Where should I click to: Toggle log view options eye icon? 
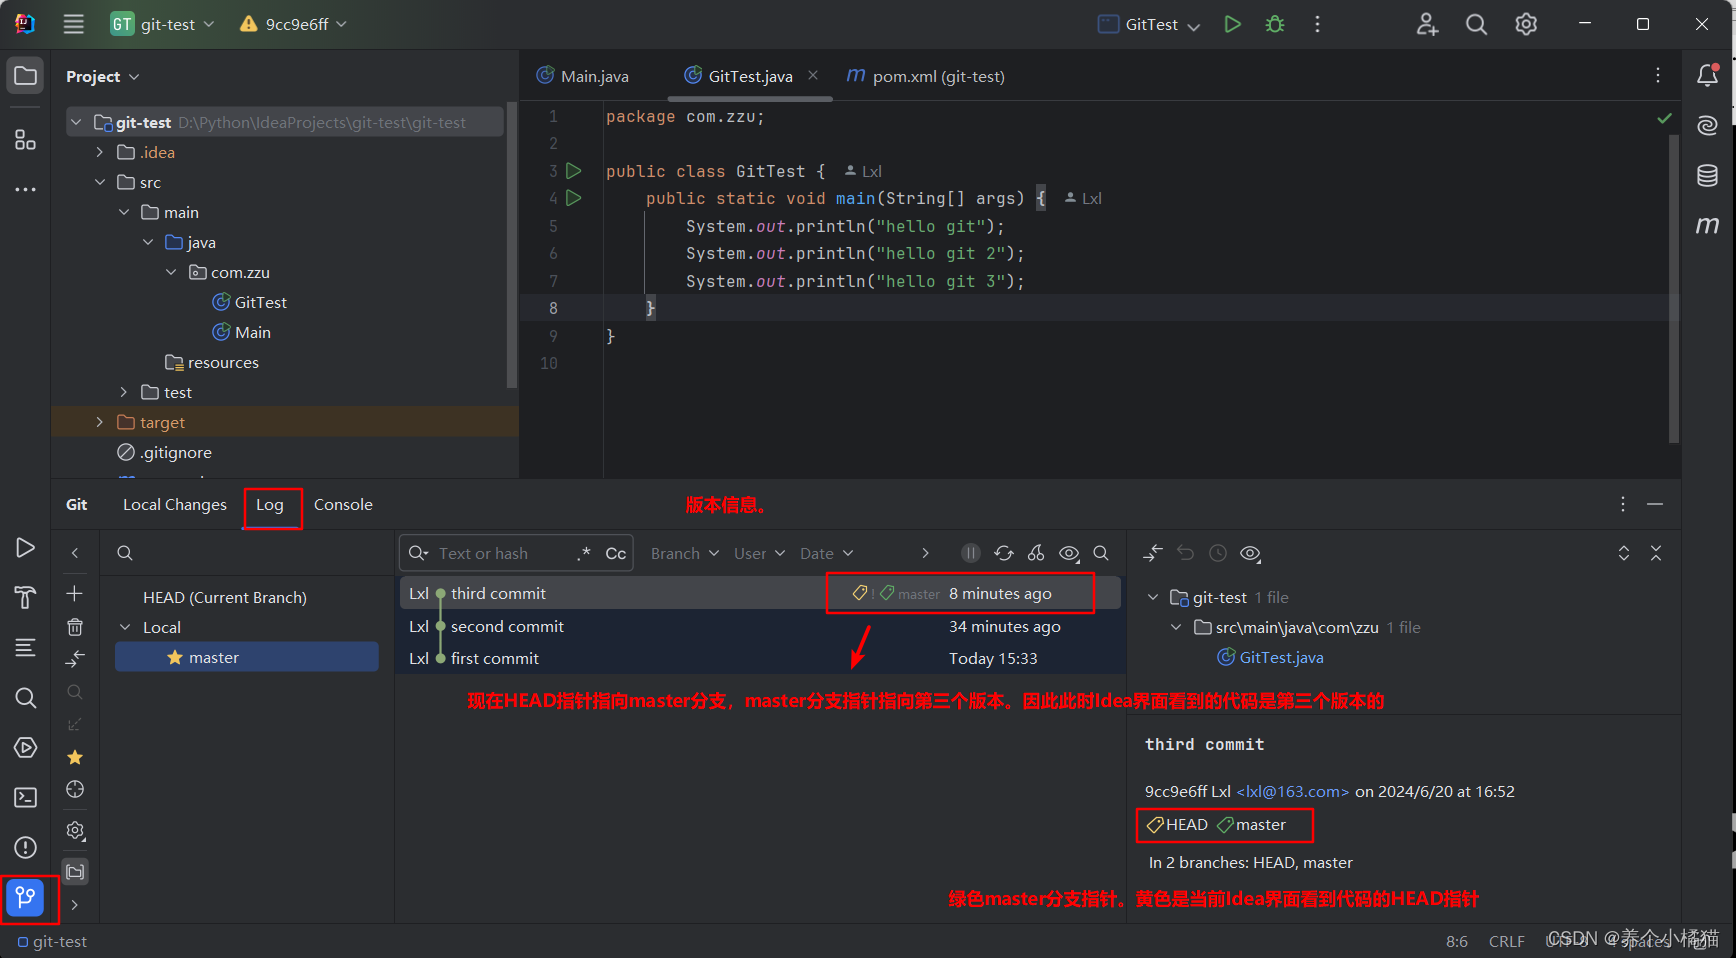[x=1069, y=553]
